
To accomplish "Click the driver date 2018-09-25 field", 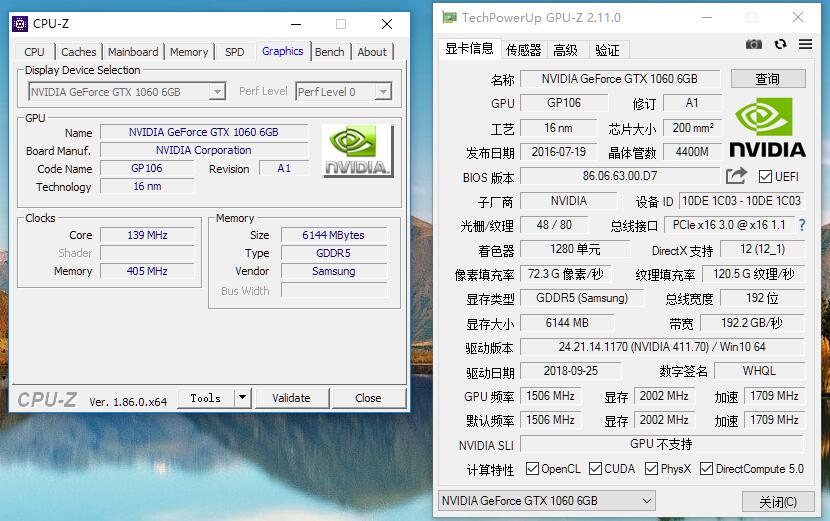I will pos(571,371).
